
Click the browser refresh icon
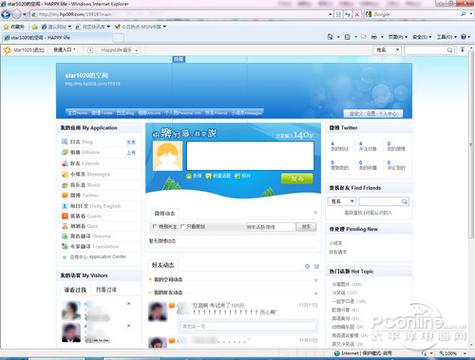(348, 14)
